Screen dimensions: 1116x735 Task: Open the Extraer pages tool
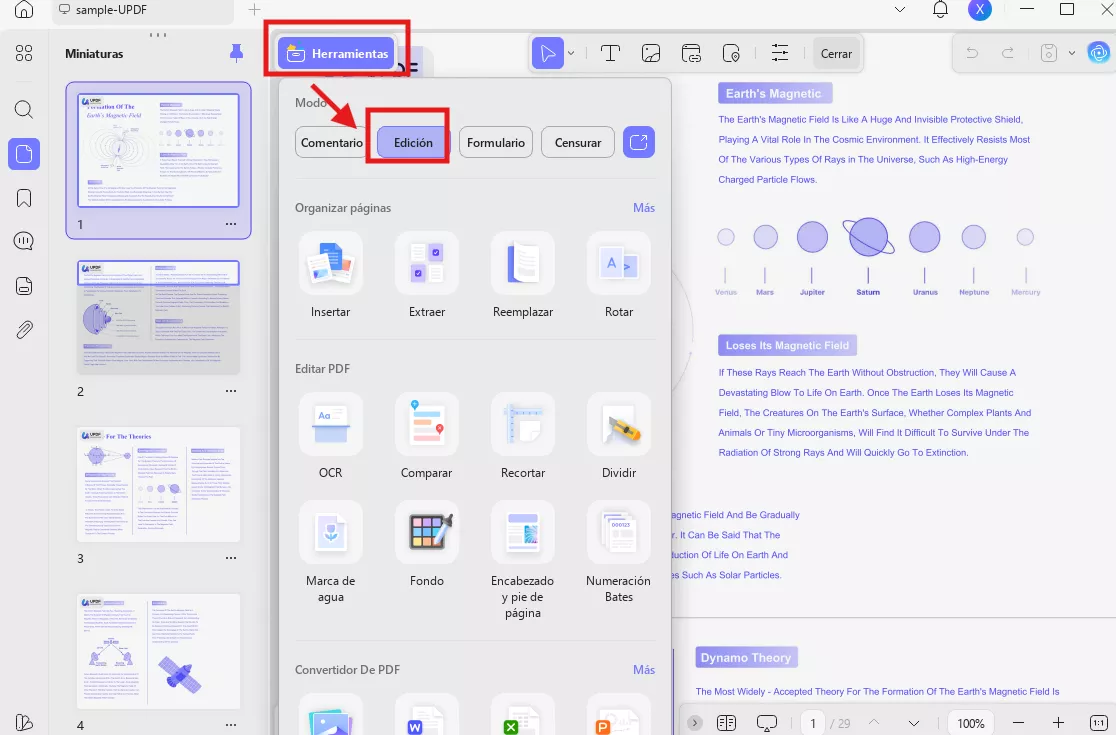[426, 263]
